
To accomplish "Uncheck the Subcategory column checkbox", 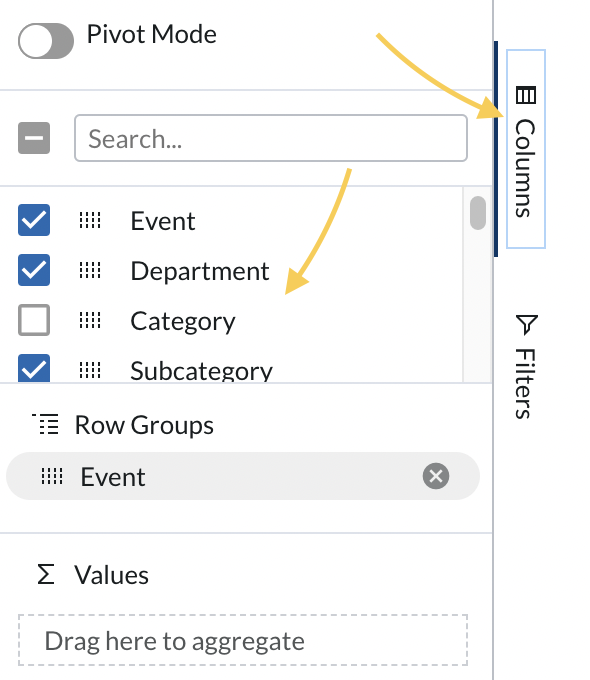I will tap(34, 368).
